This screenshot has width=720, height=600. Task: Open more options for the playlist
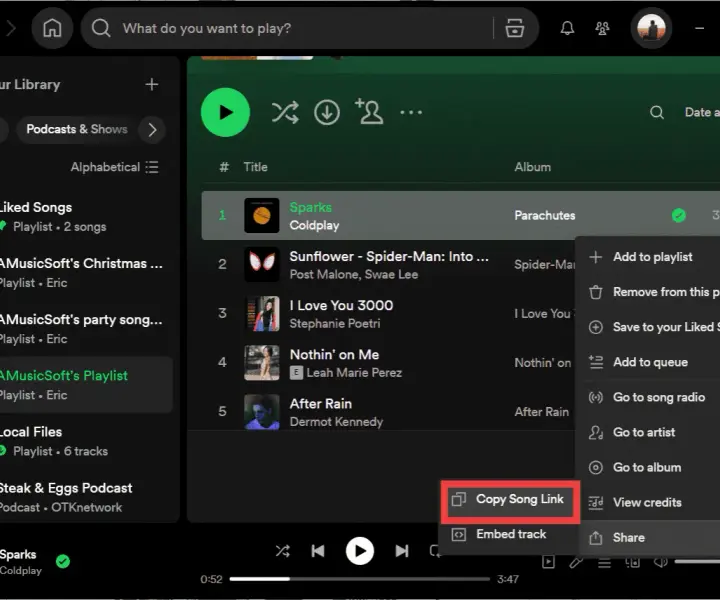click(411, 112)
